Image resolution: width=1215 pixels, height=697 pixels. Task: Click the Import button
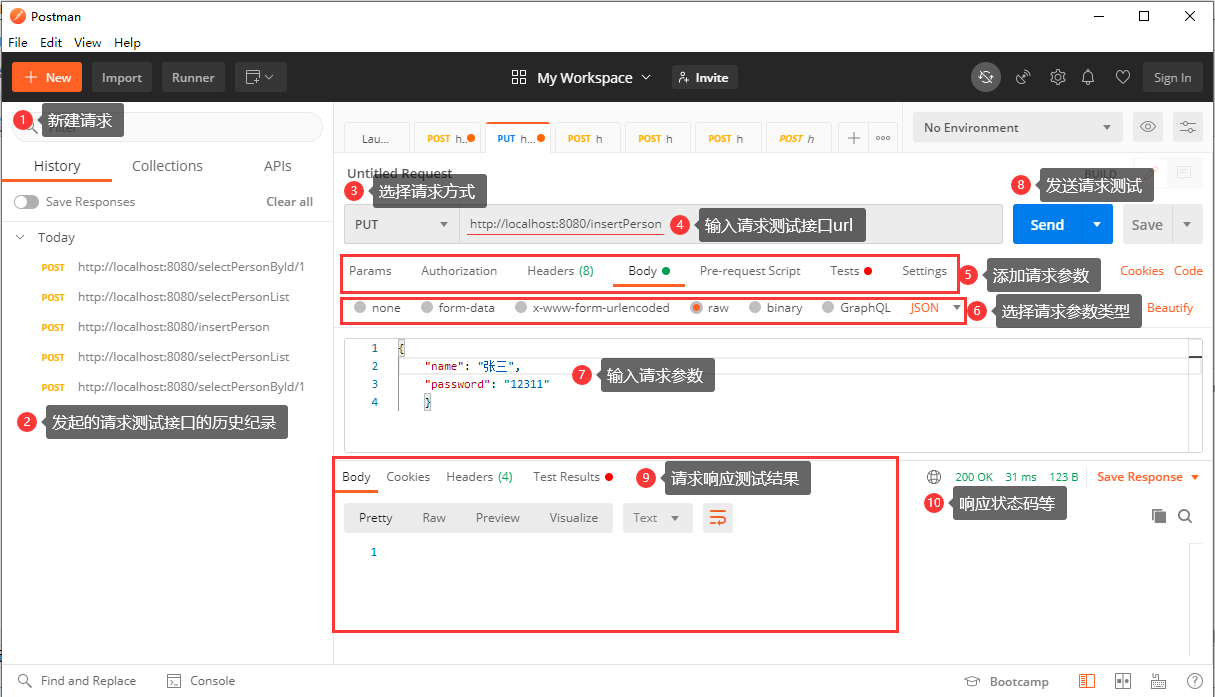(122, 77)
